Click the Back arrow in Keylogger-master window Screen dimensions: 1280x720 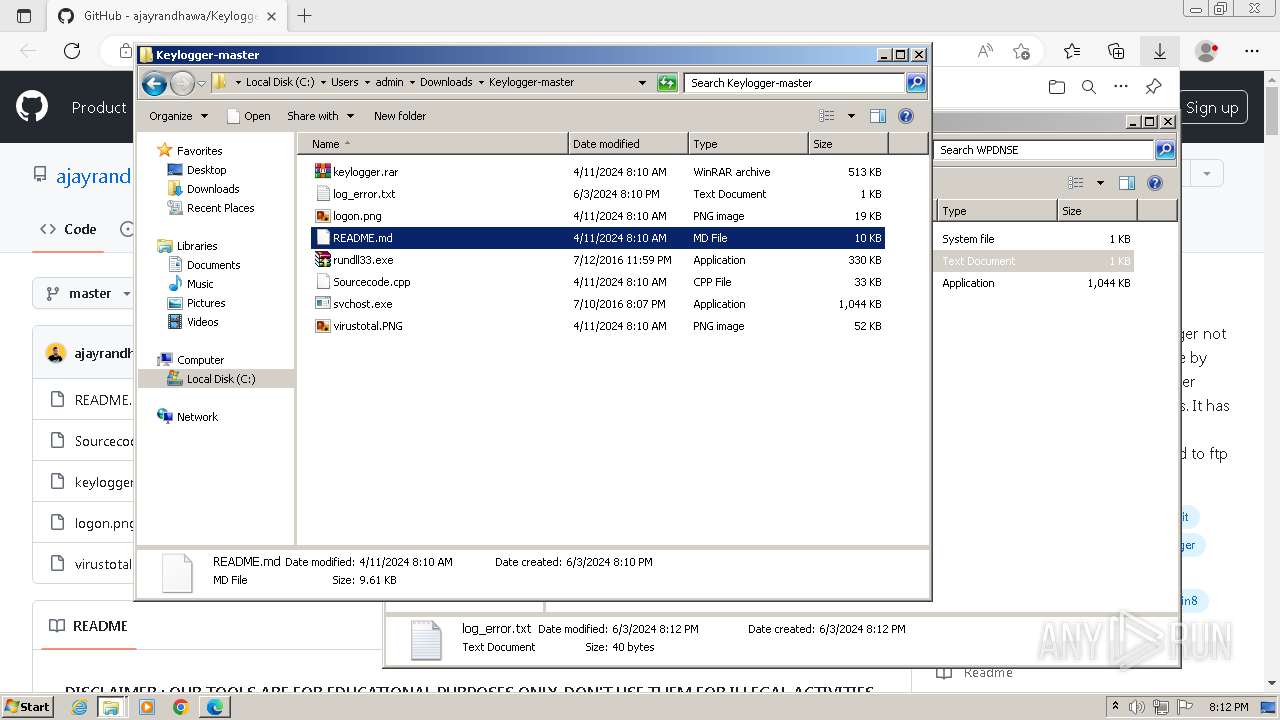click(154, 83)
